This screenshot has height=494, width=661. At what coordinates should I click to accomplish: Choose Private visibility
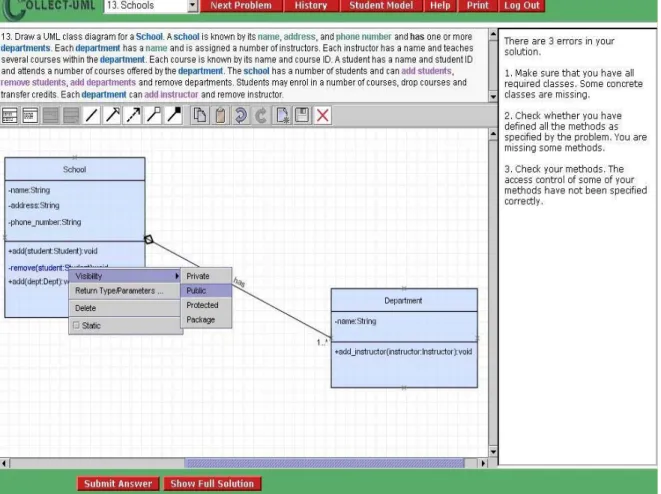tap(206, 276)
